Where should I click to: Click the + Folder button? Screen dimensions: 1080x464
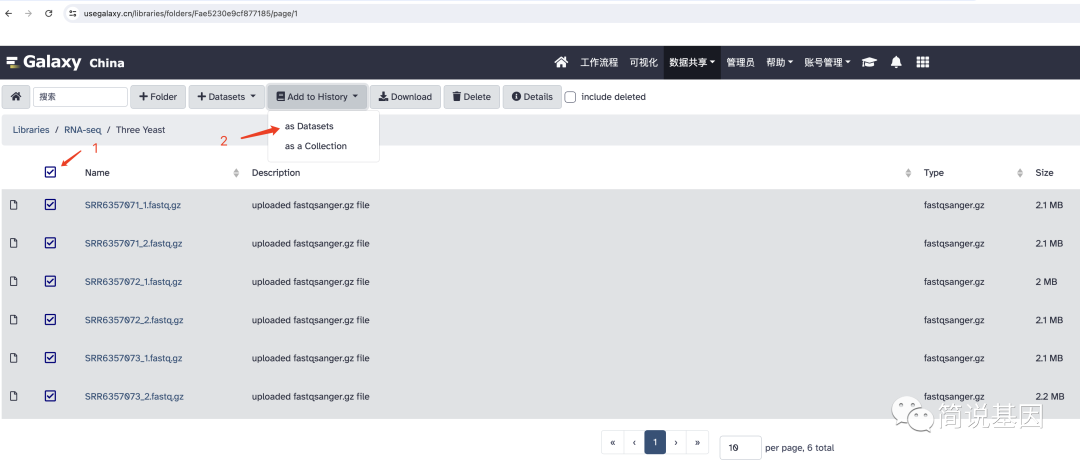pos(158,97)
